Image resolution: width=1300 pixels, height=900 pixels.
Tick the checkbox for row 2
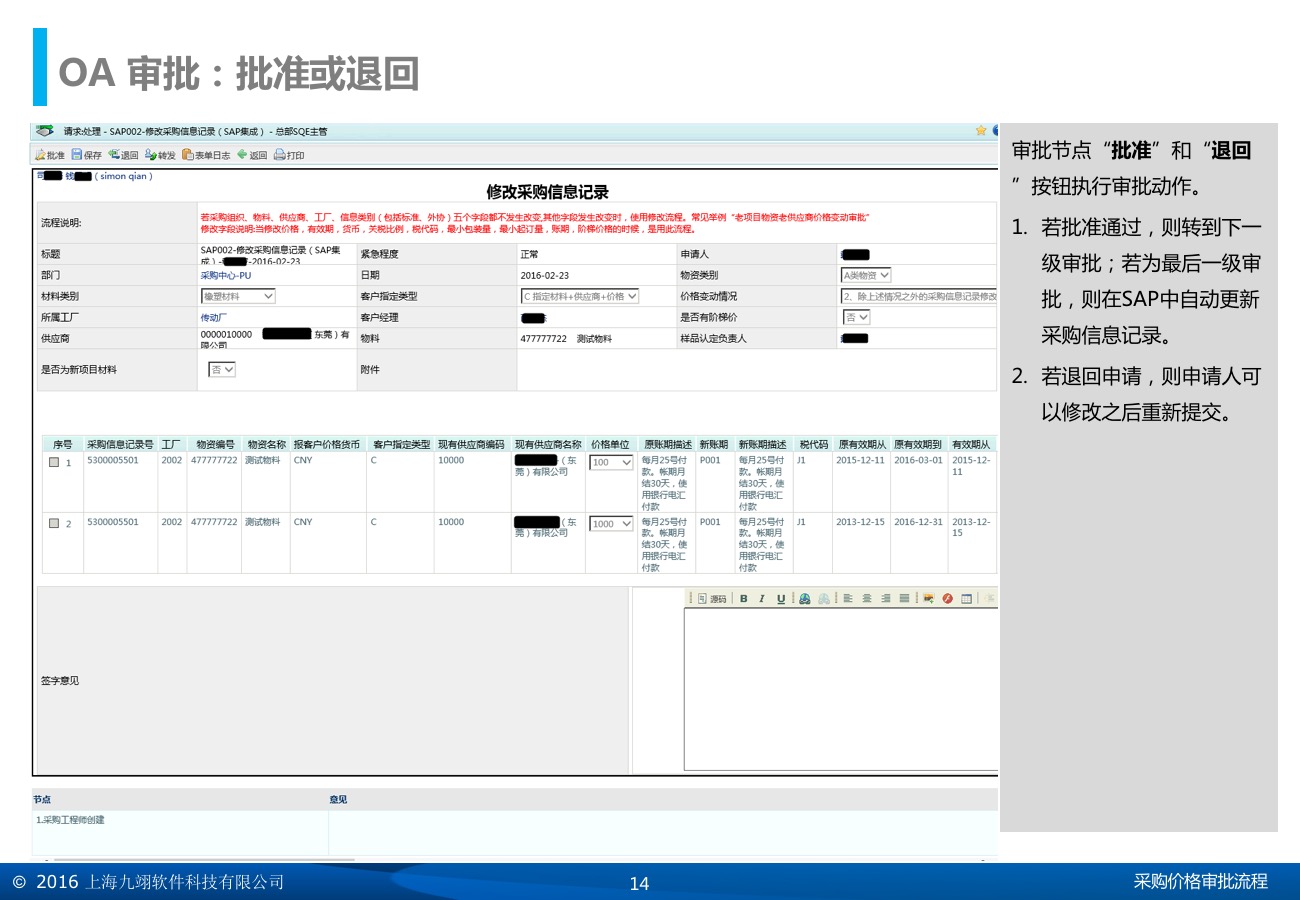(x=54, y=523)
